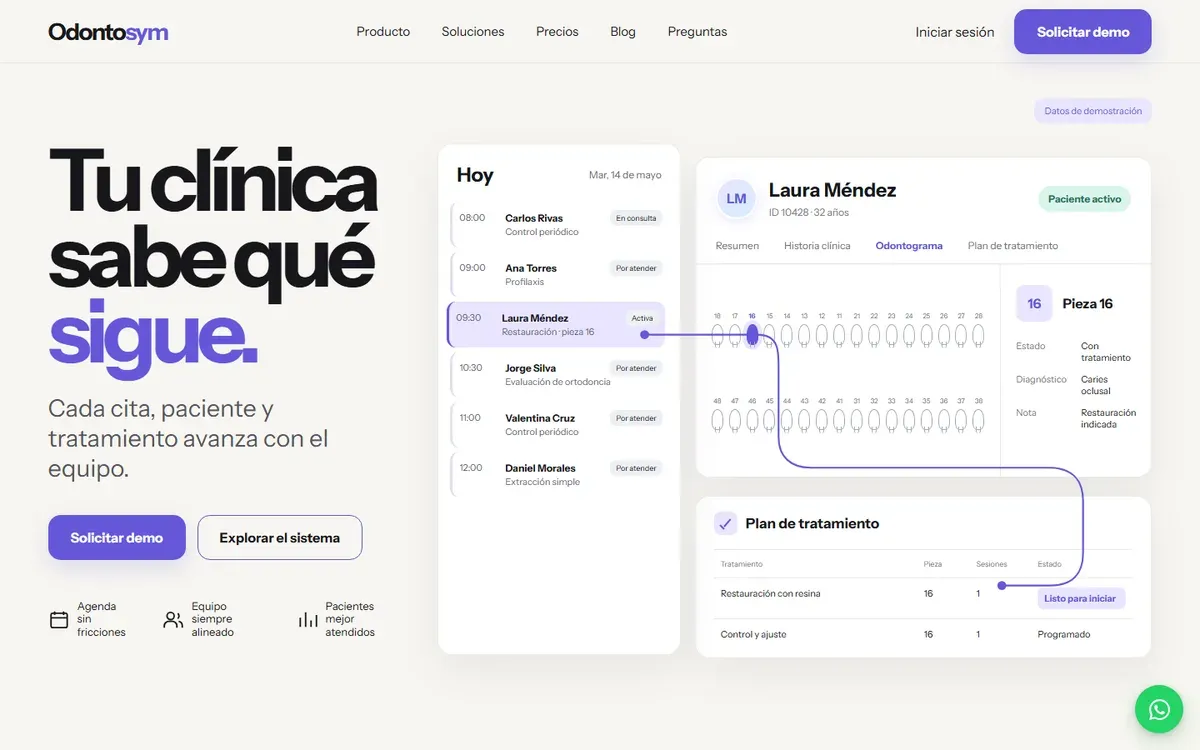Image resolution: width=1200 pixels, height=750 pixels.
Task: Select Laura Méndez 09:30 appointment
Action: click(556, 325)
